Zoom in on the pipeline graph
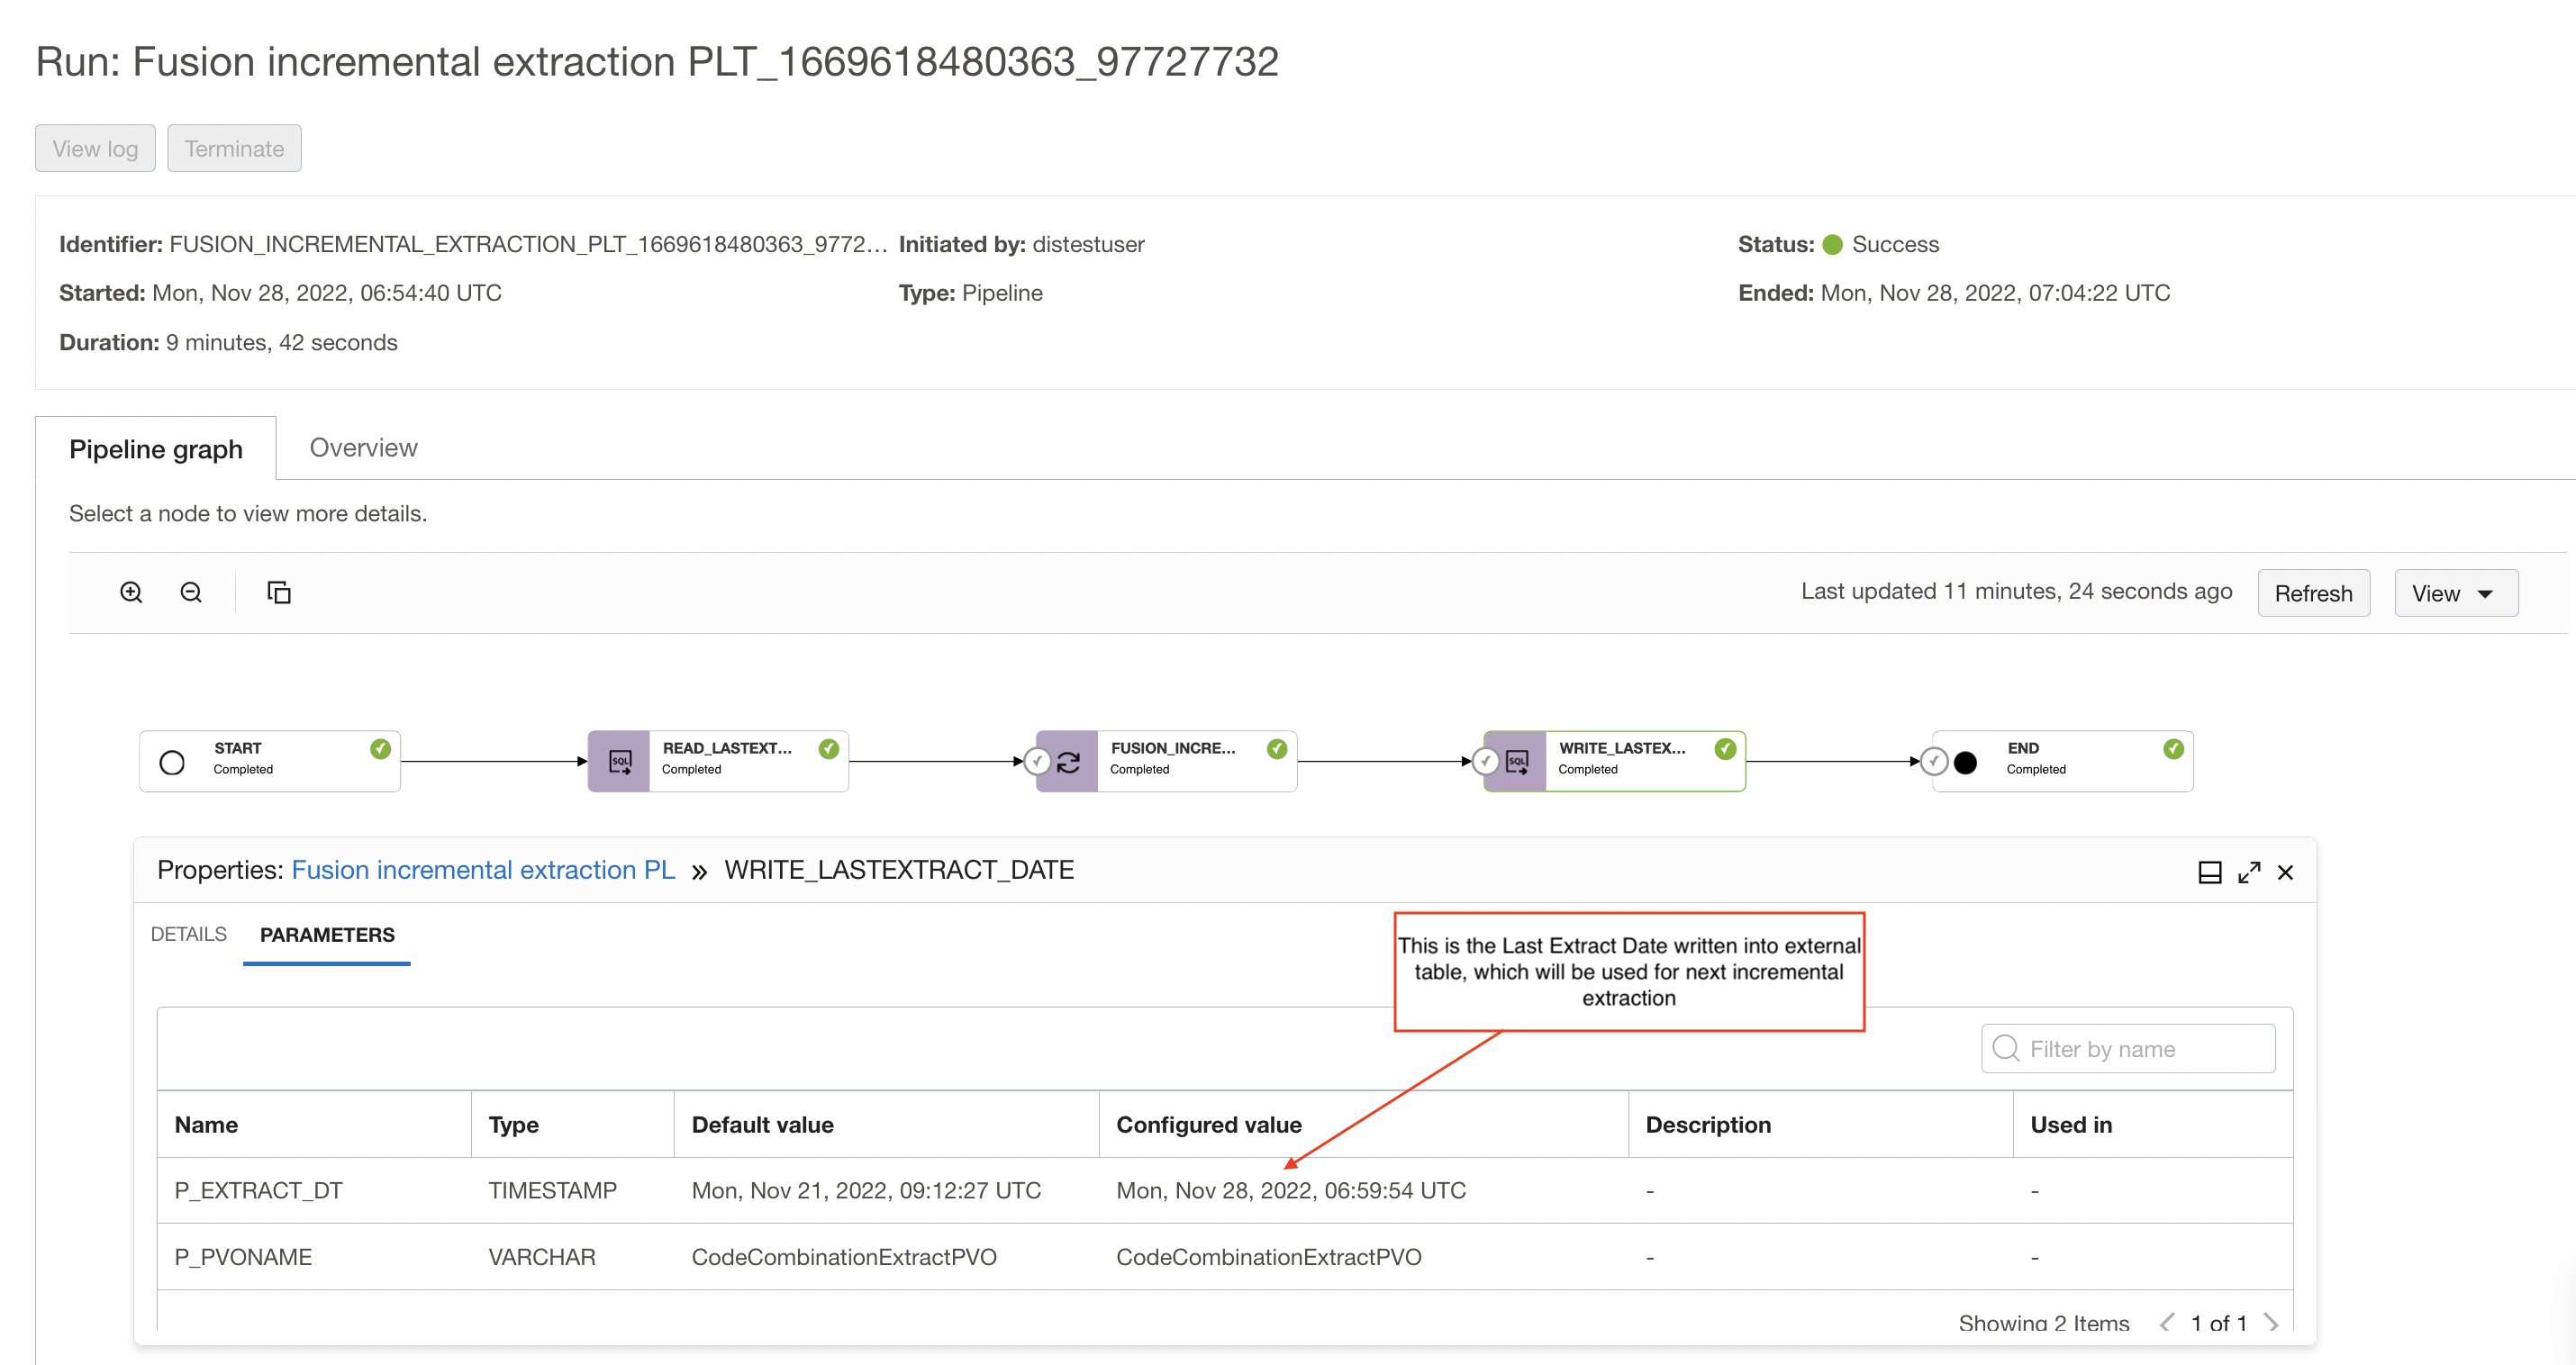2576x1365 pixels. [131, 592]
